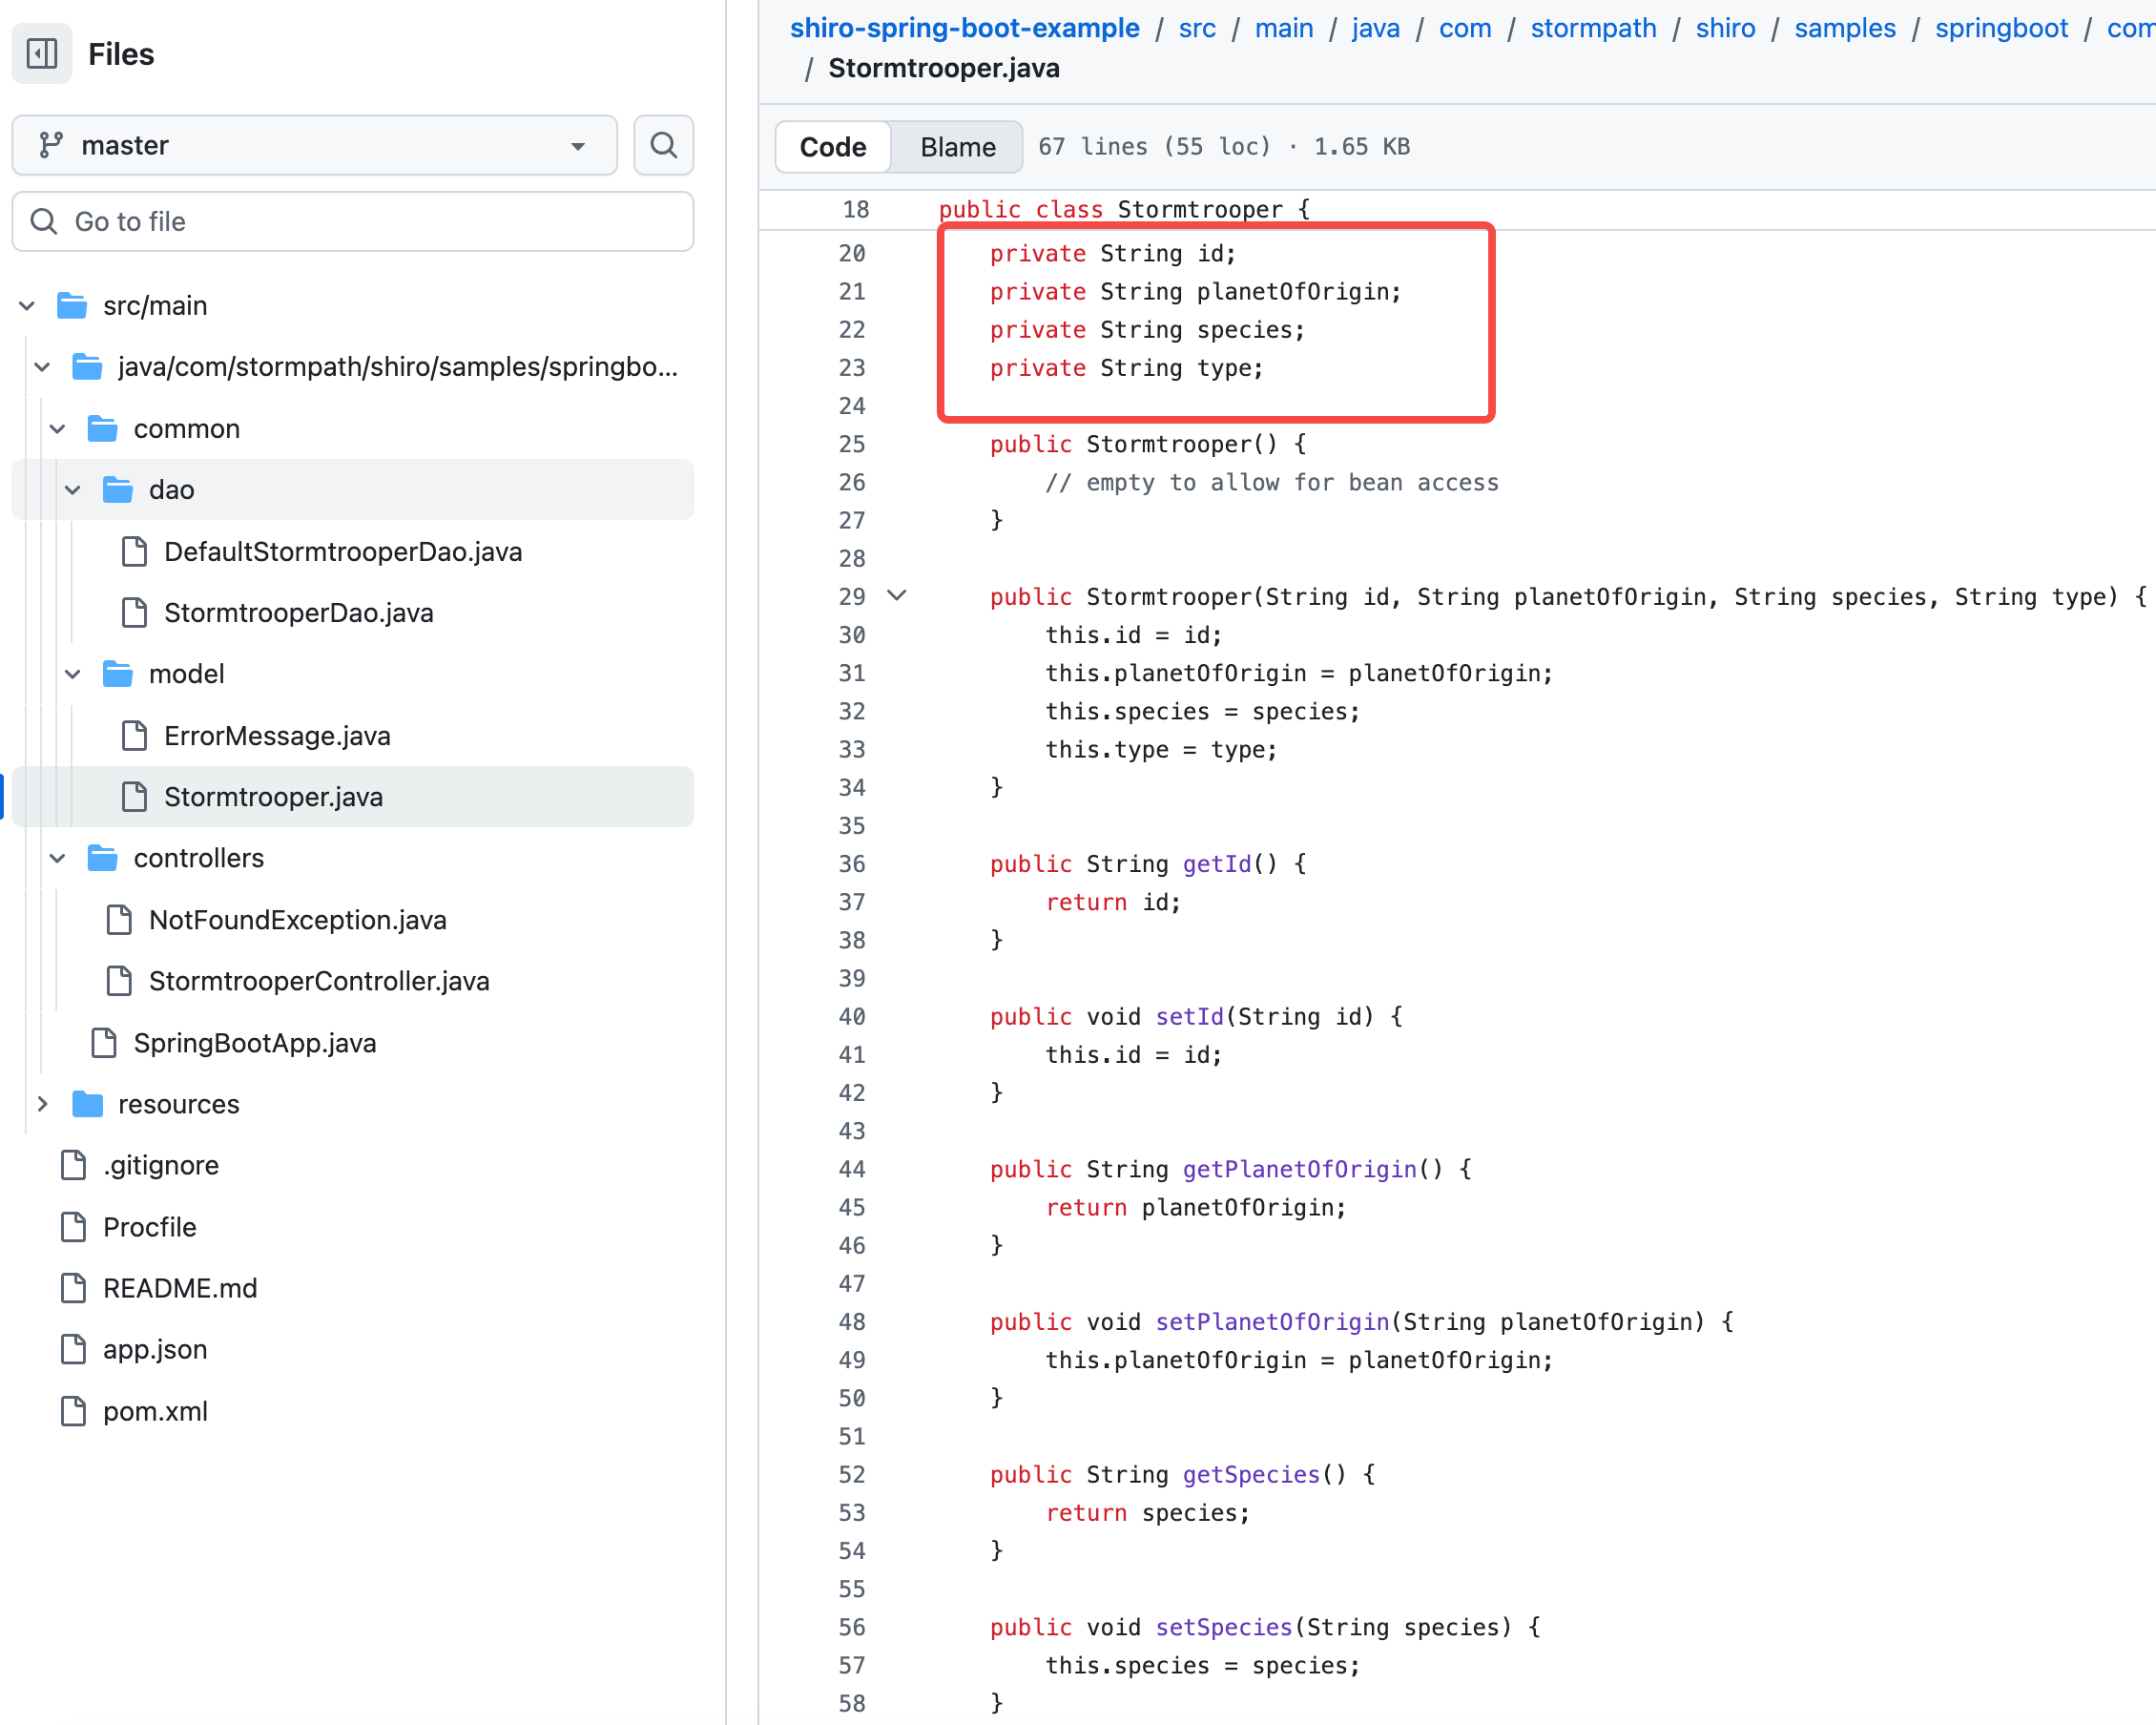Collapse the controllers folder chevron
Viewport: 2156px width, 1725px height.
pyautogui.click(x=58, y=858)
